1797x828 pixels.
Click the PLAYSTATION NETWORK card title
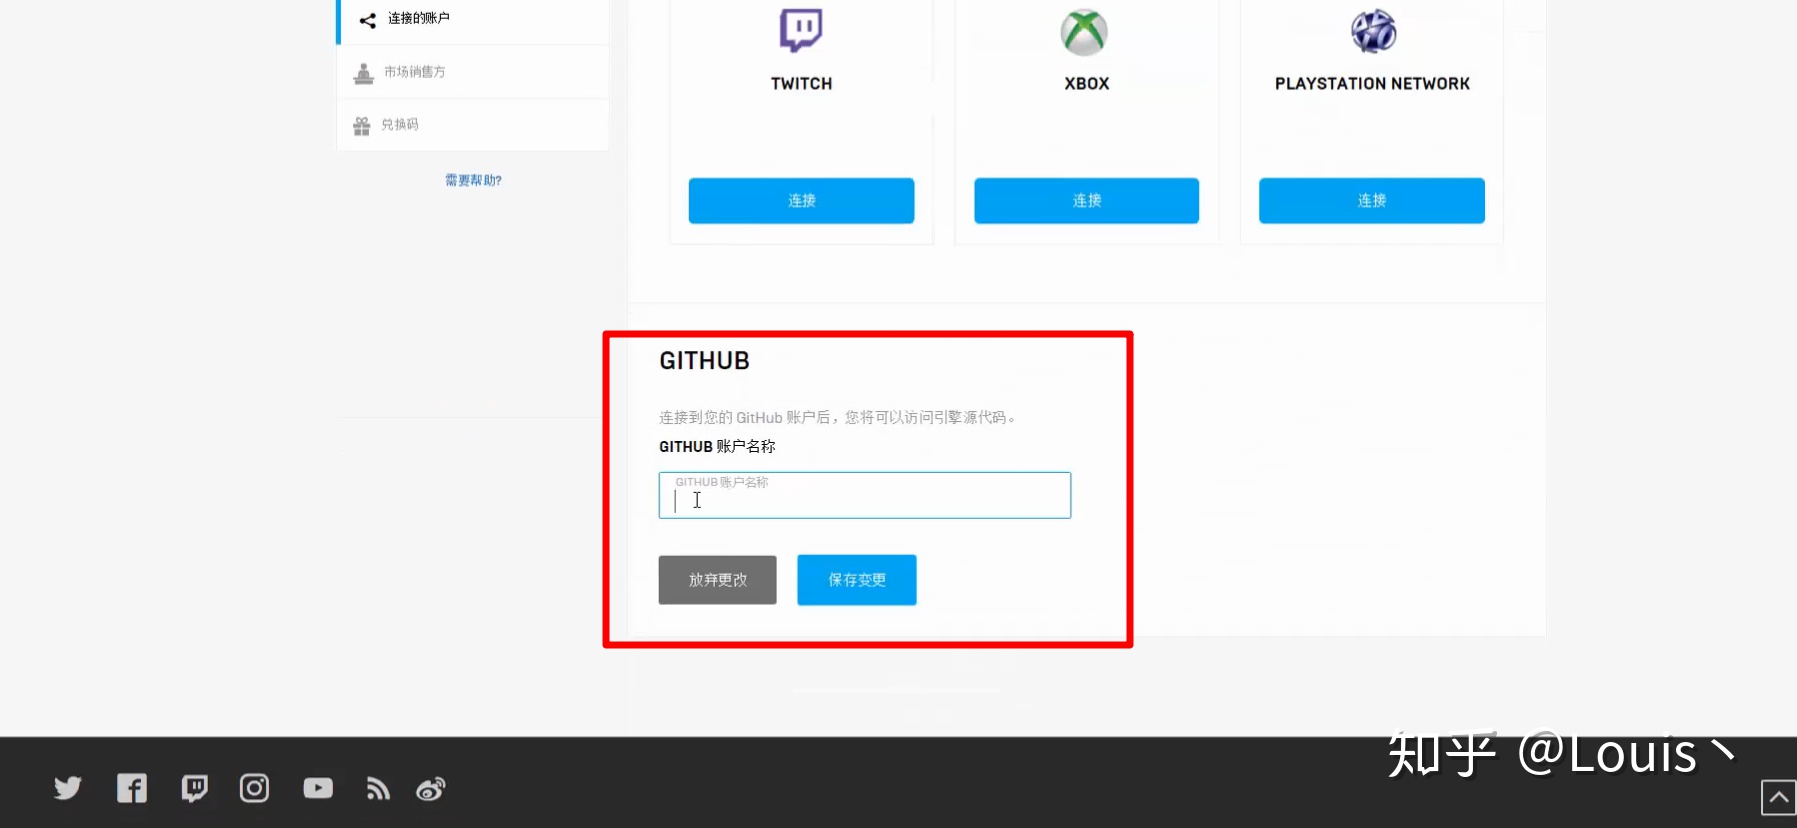[x=1372, y=84]
